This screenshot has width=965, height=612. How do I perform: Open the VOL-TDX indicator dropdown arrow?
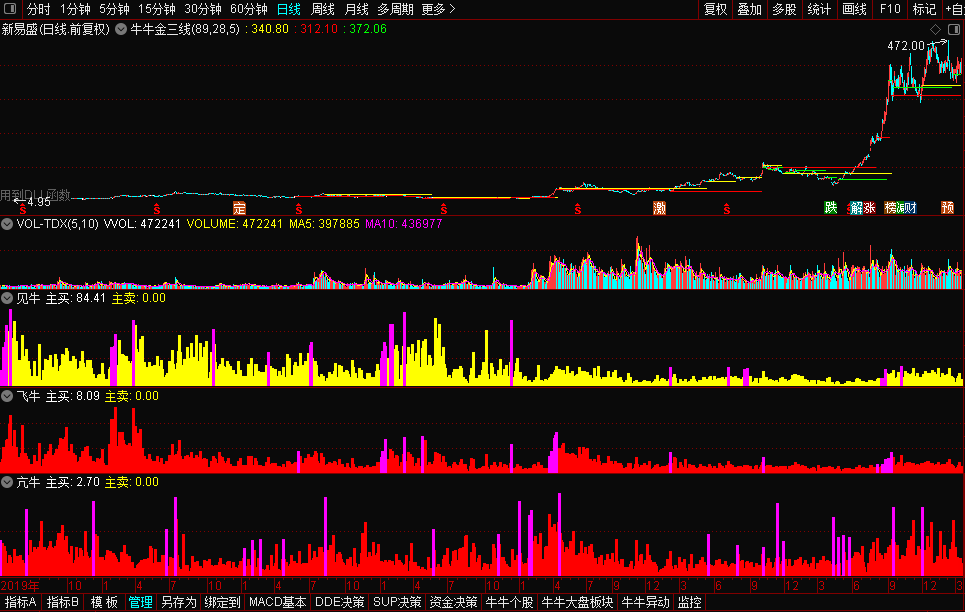(x=8, y=225)
